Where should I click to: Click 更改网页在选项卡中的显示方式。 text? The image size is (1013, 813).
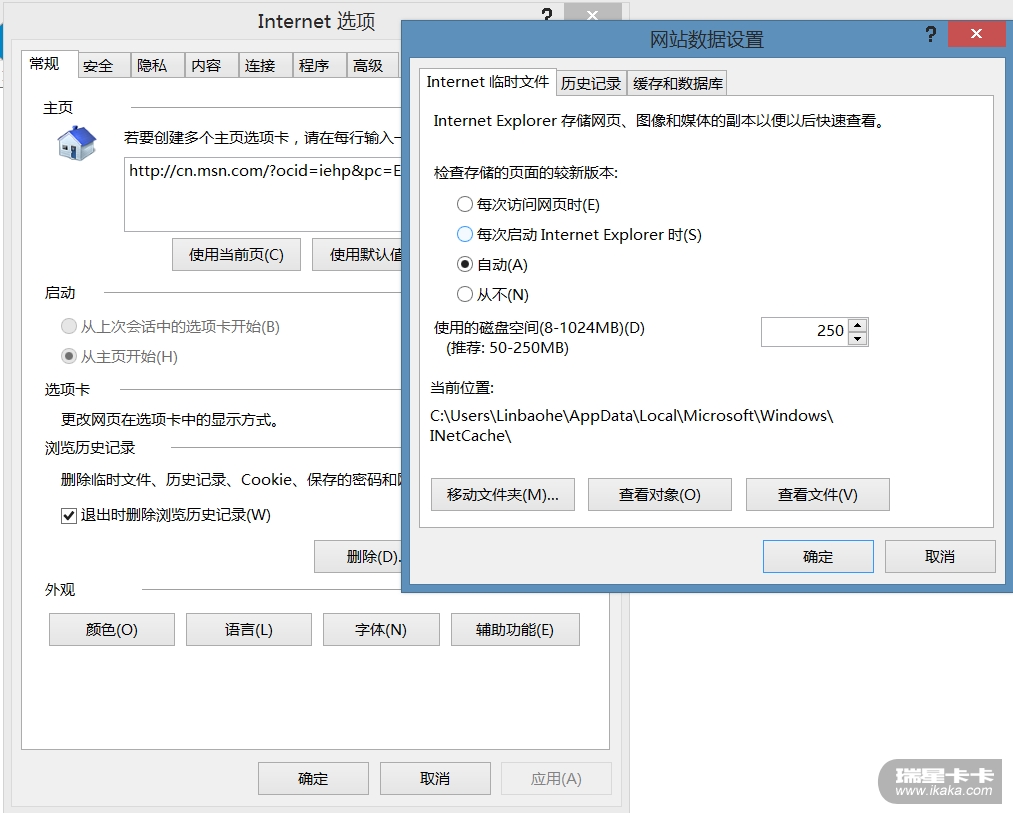[x=172, y=420]
